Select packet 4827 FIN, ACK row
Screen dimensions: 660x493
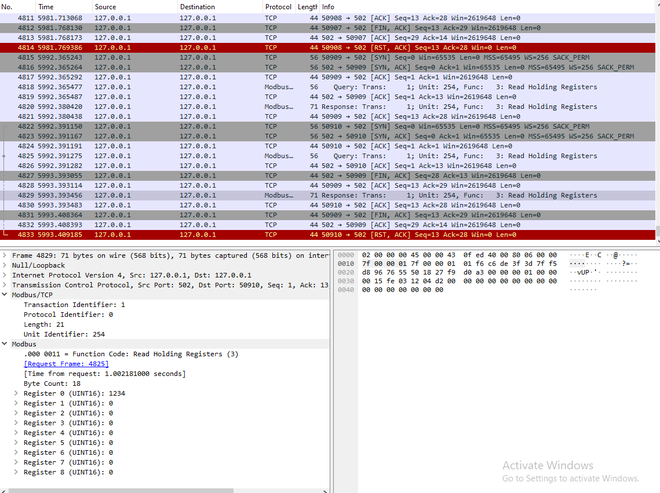tap(327, 176)
